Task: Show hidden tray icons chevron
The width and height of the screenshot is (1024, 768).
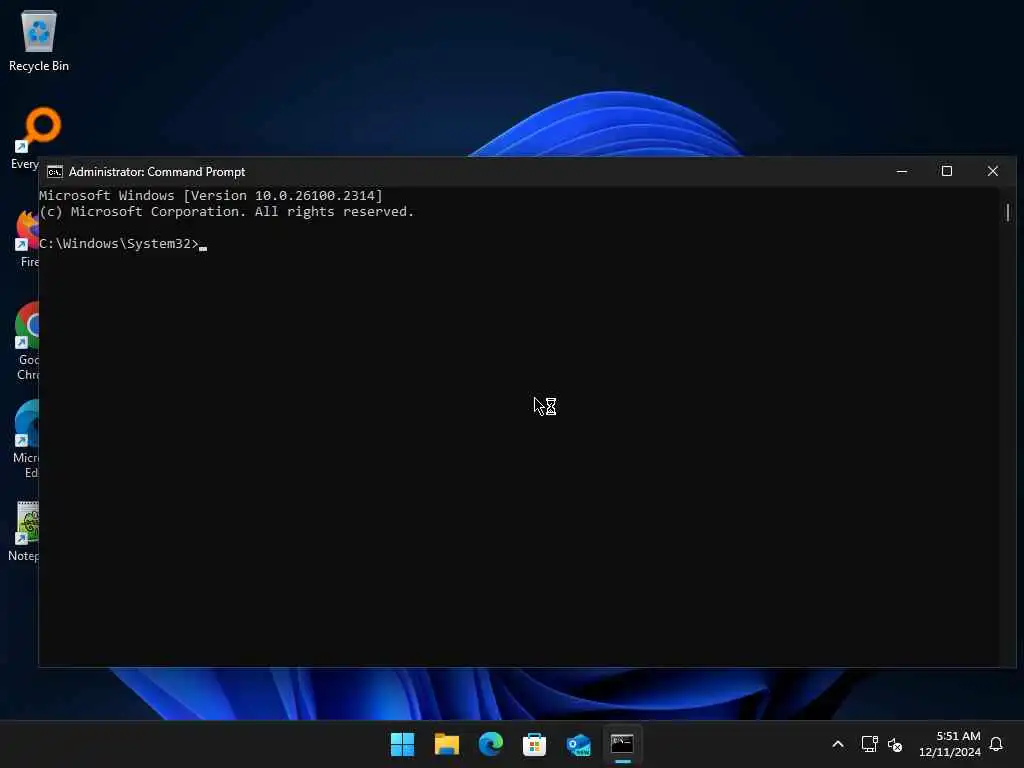Action: pos(838,744)
